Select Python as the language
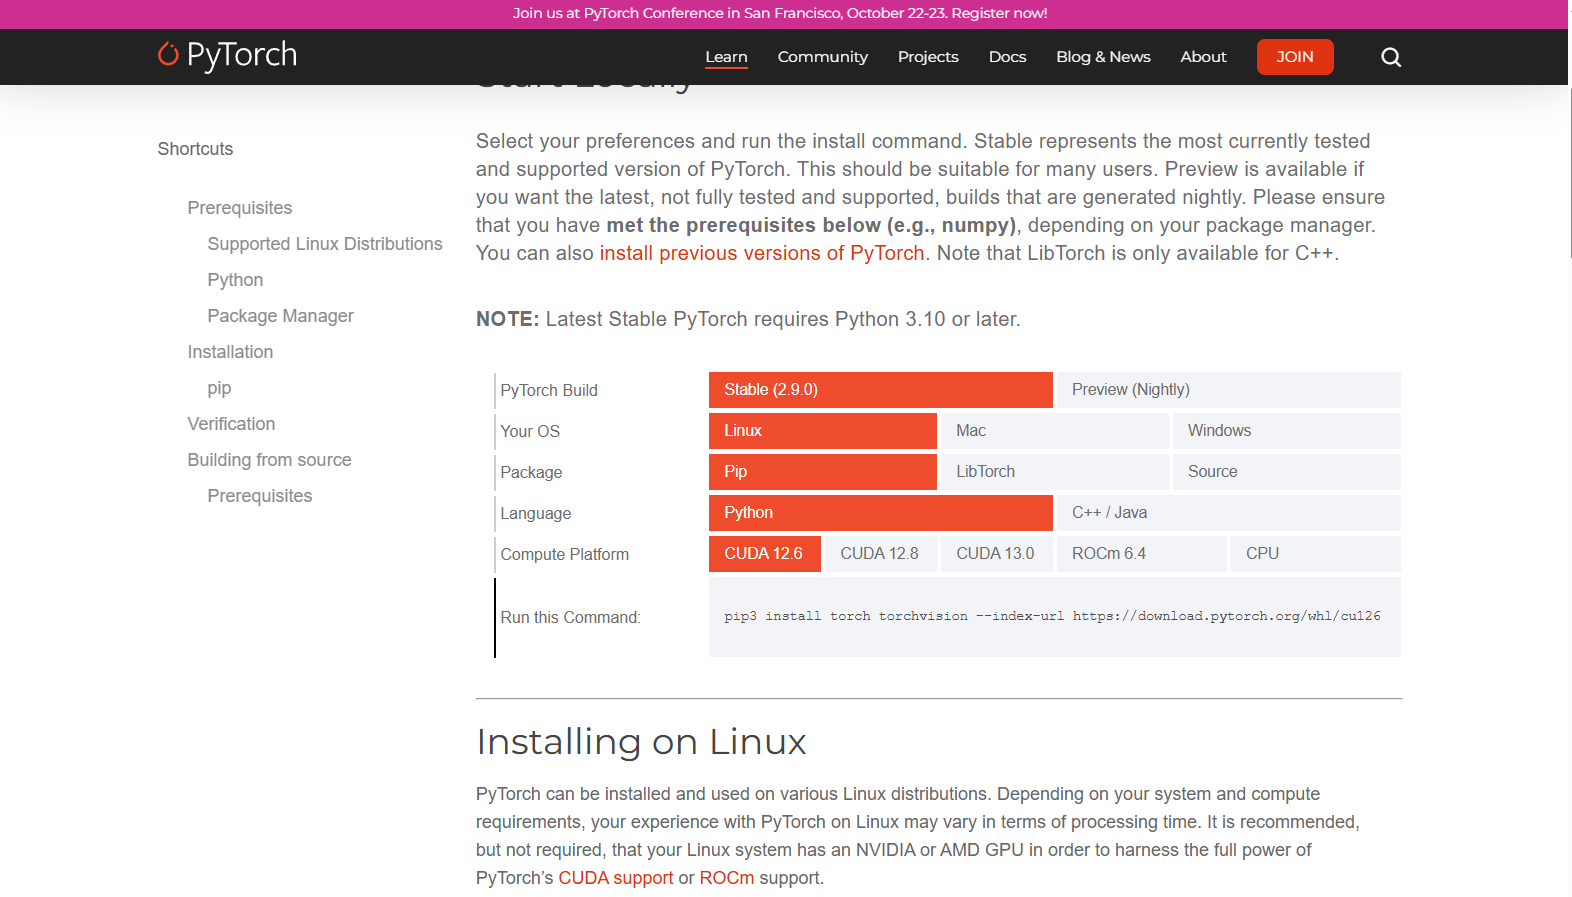This screenshot has height=897, width=1572. click(x=881, y=513)
